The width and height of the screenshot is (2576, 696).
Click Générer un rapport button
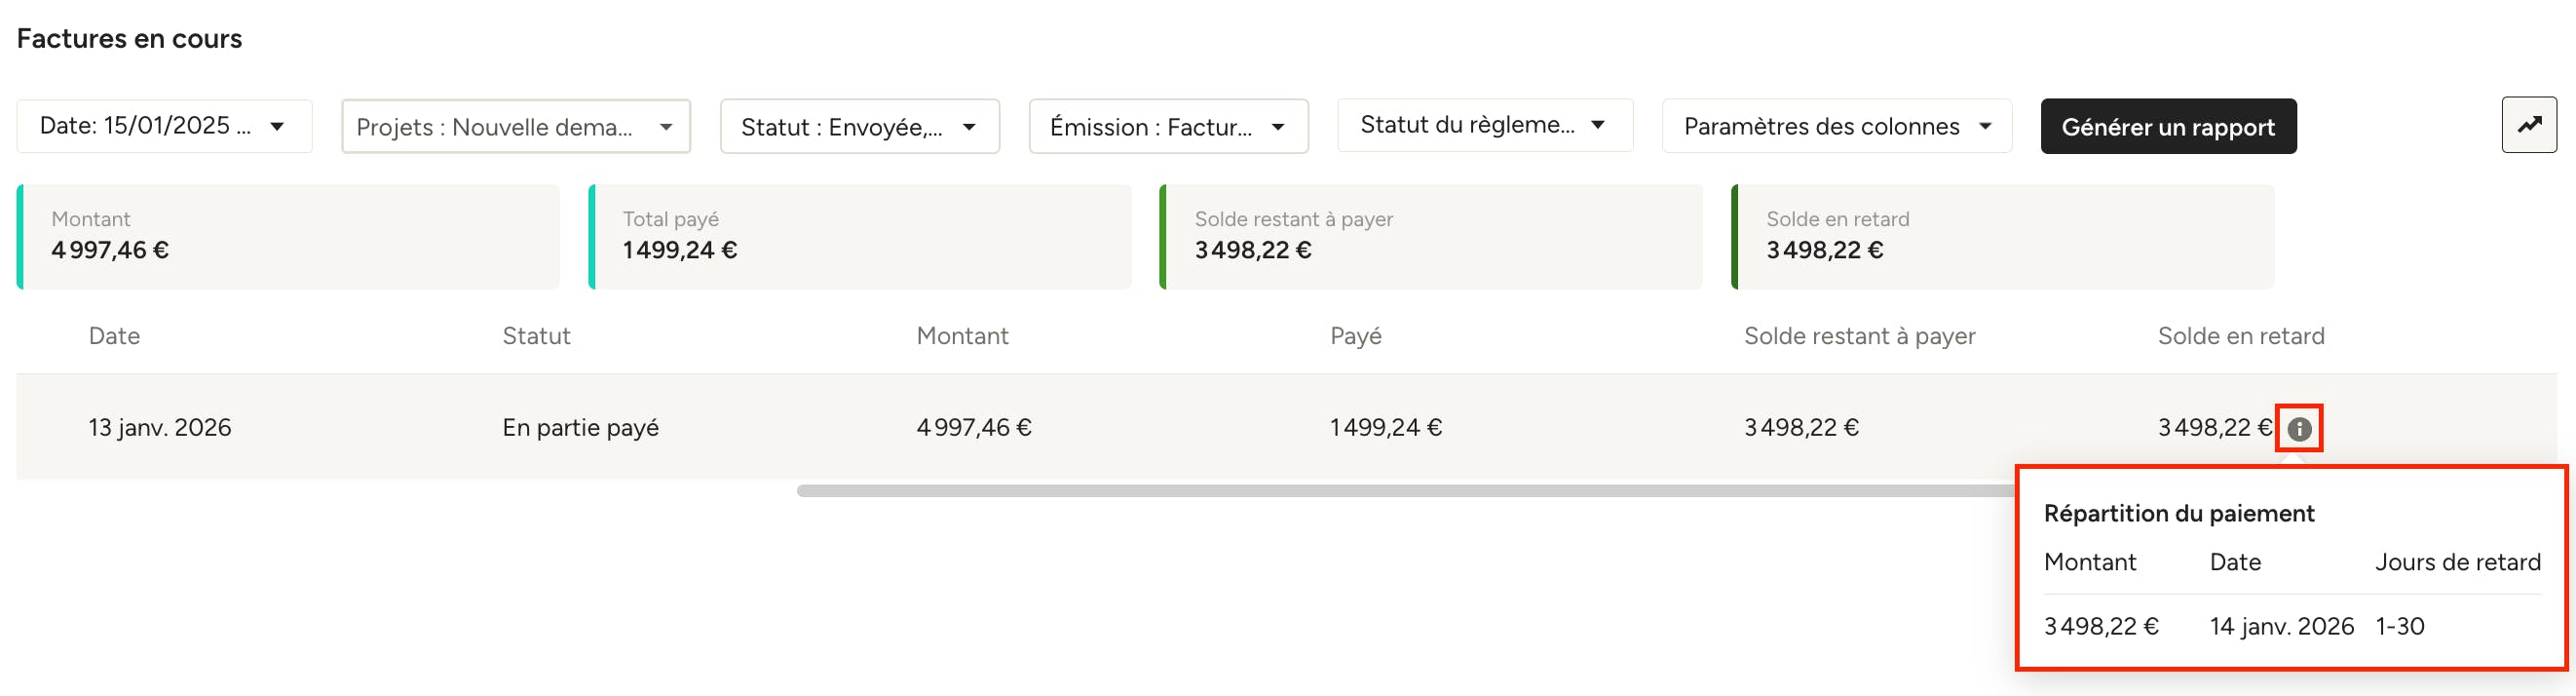tap(2168, 127)
